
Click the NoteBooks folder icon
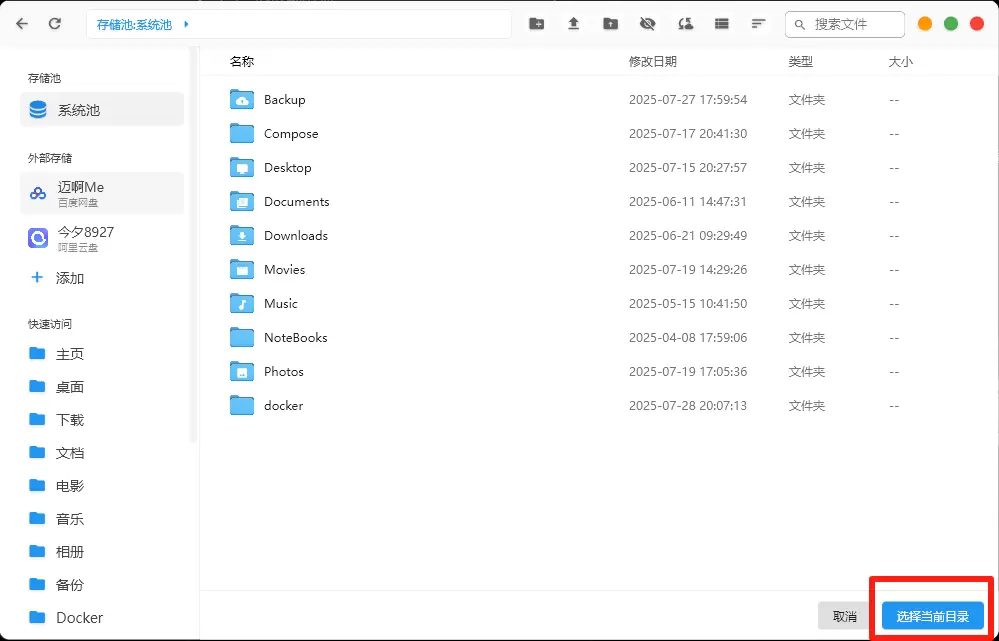242,337
